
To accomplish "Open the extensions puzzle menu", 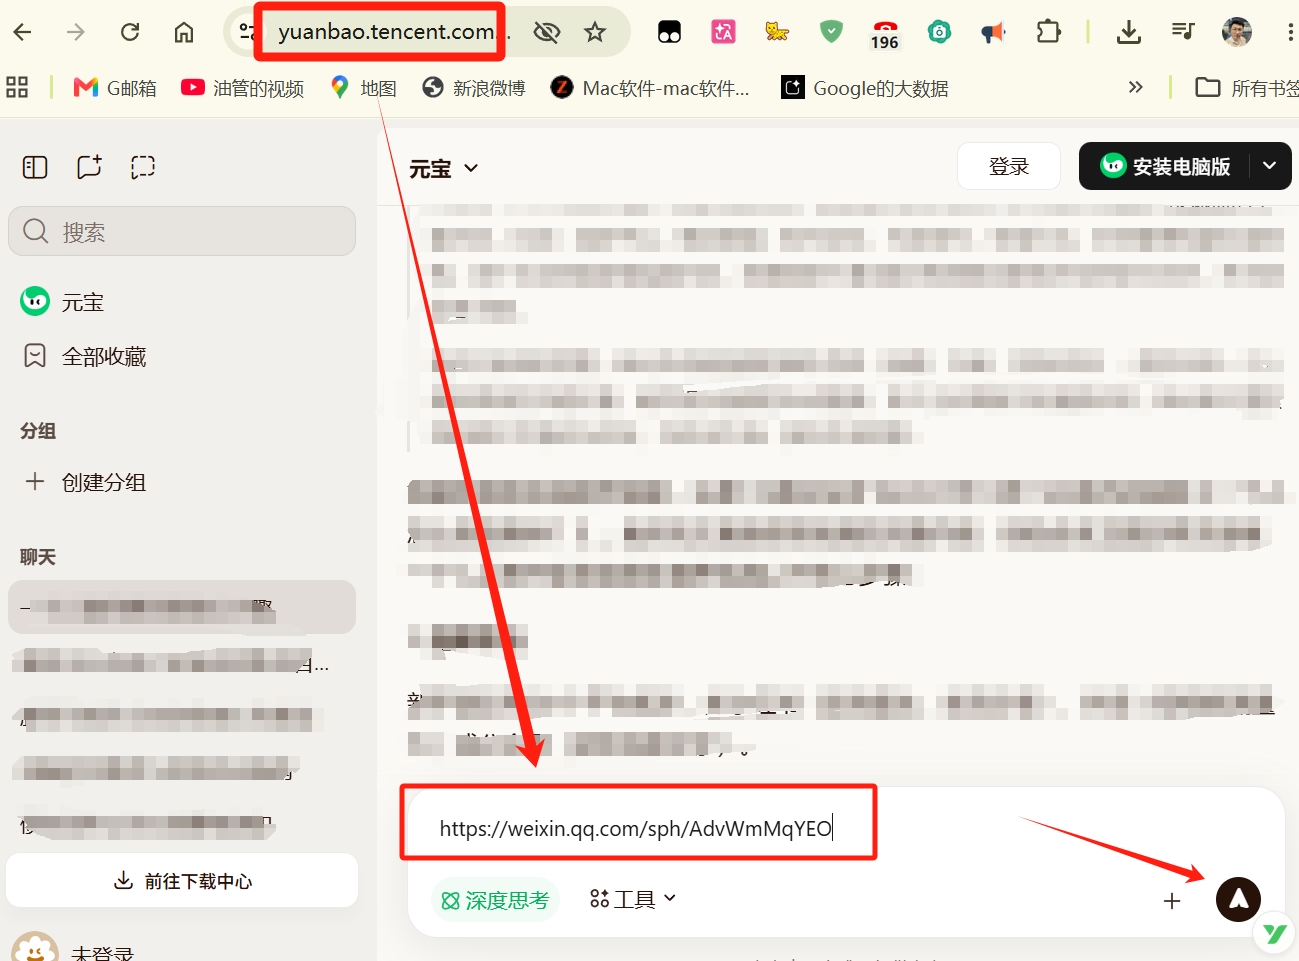I will 1048,32.
